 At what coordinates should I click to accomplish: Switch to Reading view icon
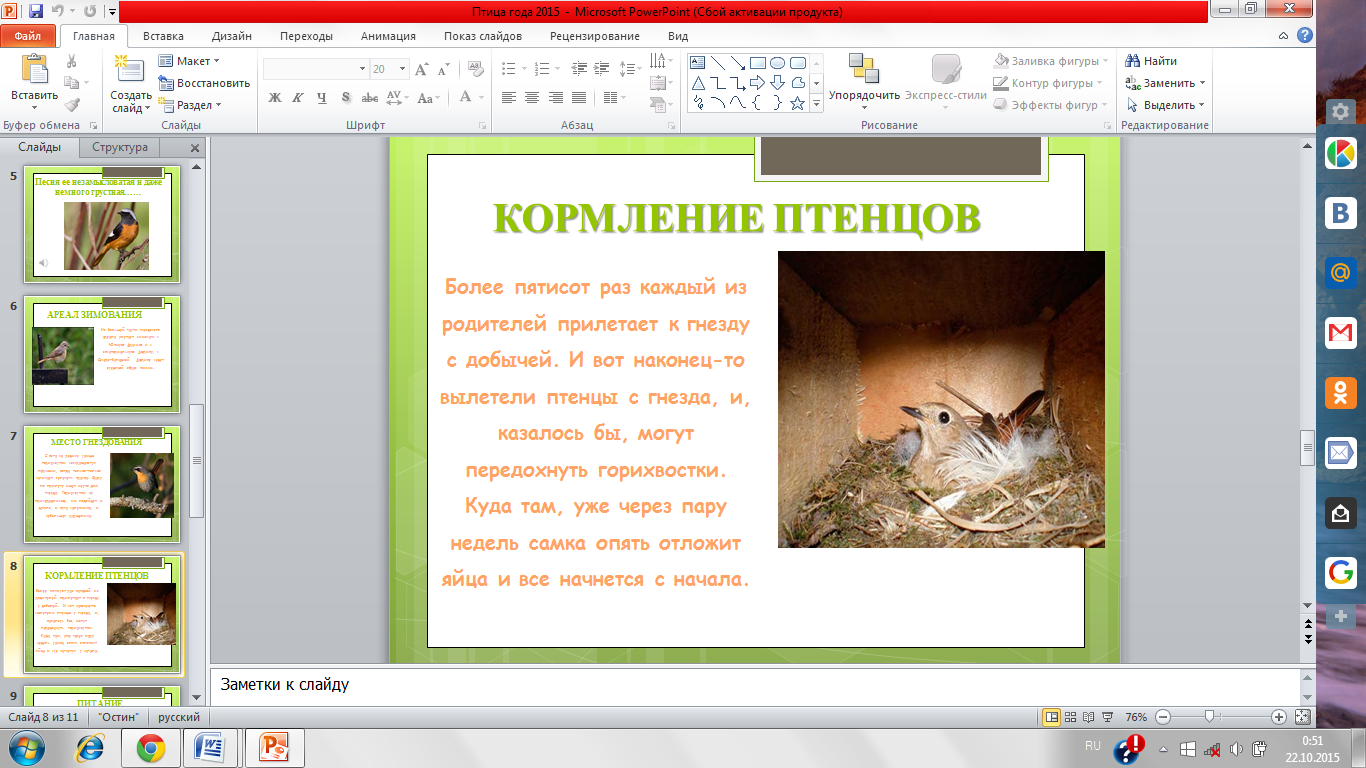point(1088,717)
